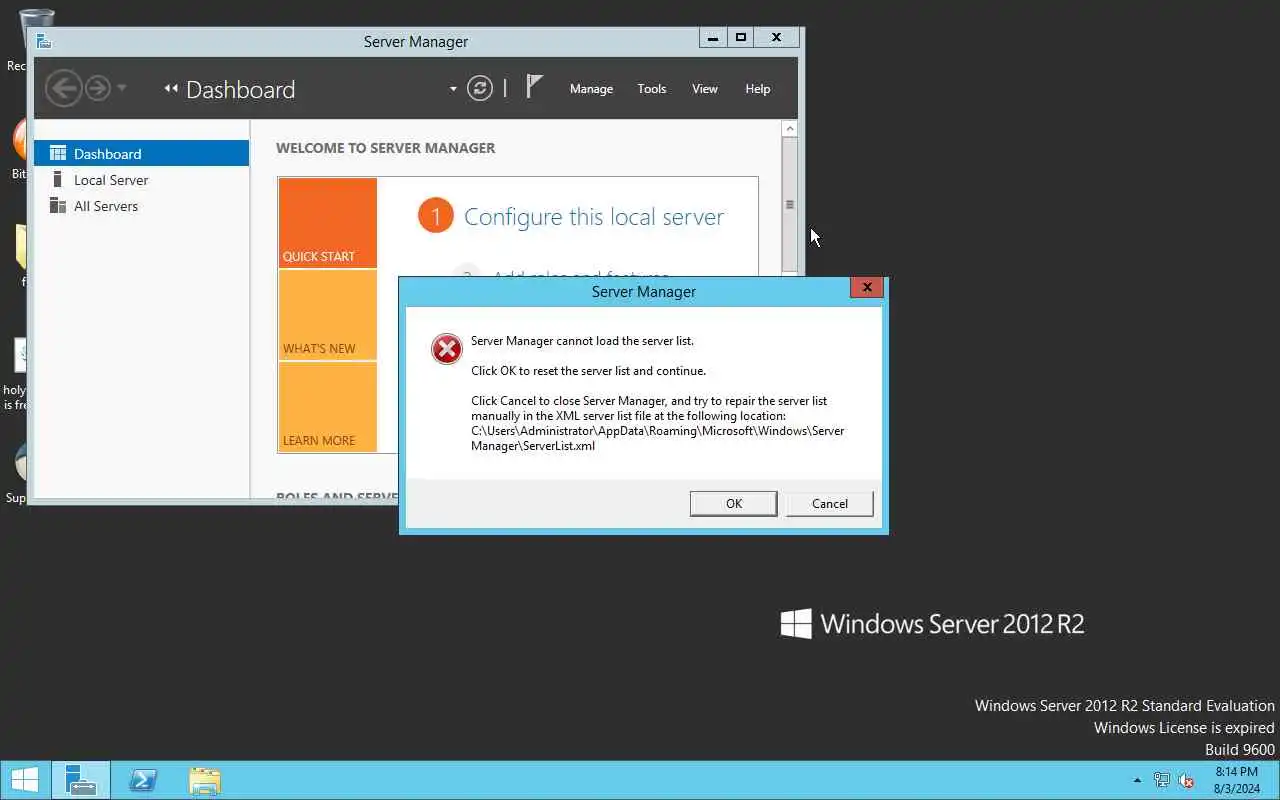The height and width of the screenshot is (800, 1280).
Task: Click the scrollbar up arrow in Server Manager
Action: click(789, 129)
